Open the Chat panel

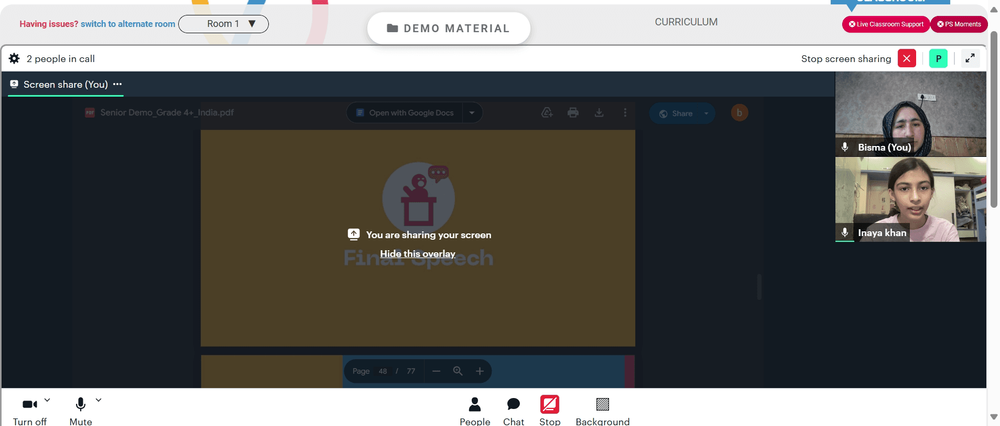(x=513, y=411)
